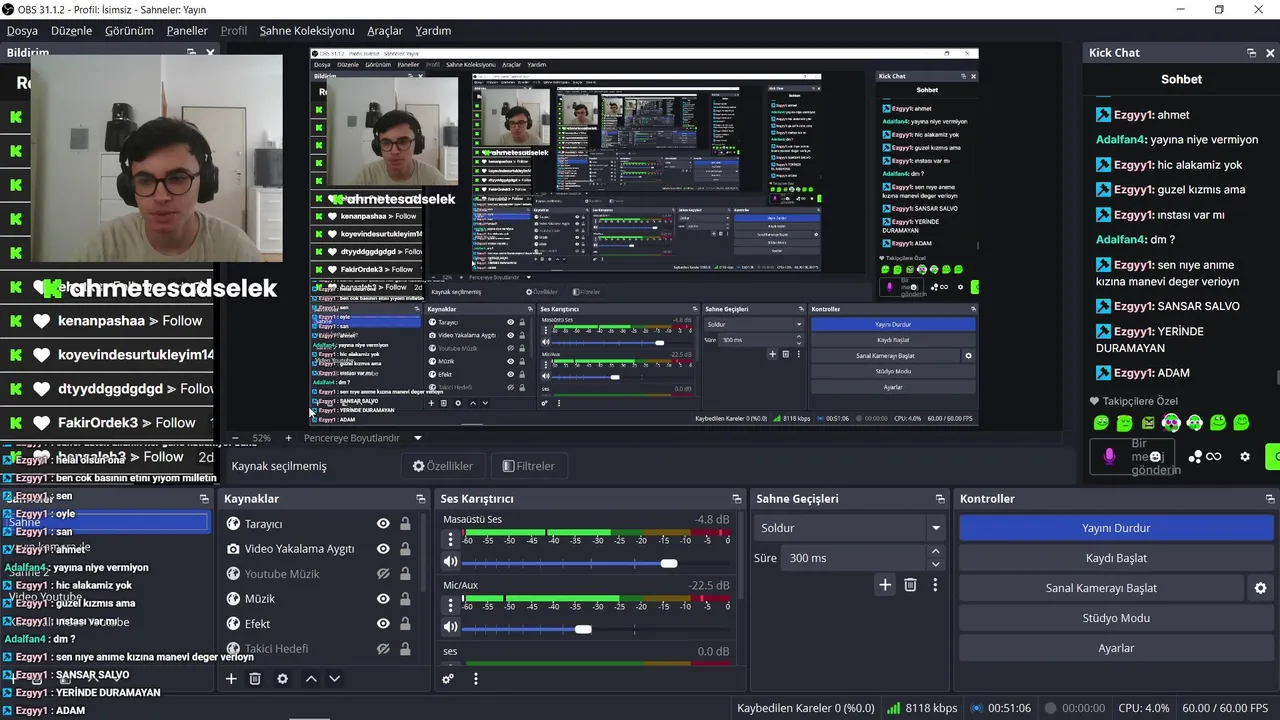1280x720 pixels.
Task: Zoom out the preview with minus
Action: coord(236,438)
